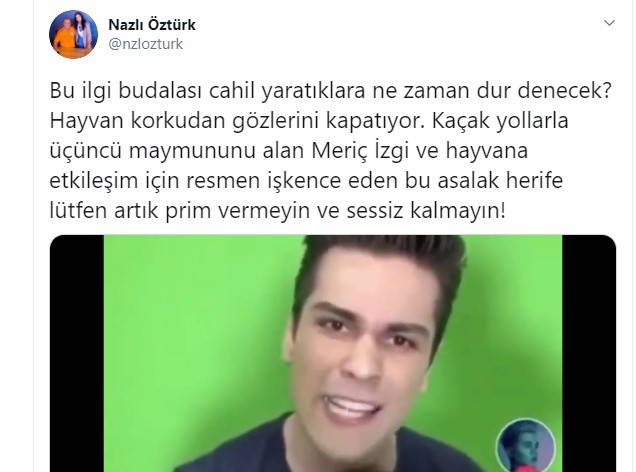Click the last tweet line ending "sessiz kalmayın!"

(x=278, y=211)
